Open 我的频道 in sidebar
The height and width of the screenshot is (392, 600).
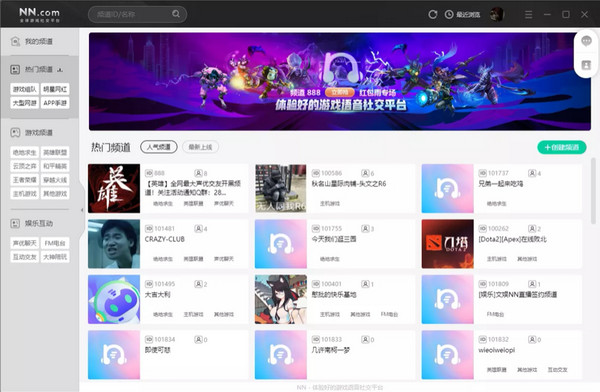(40, 41)
